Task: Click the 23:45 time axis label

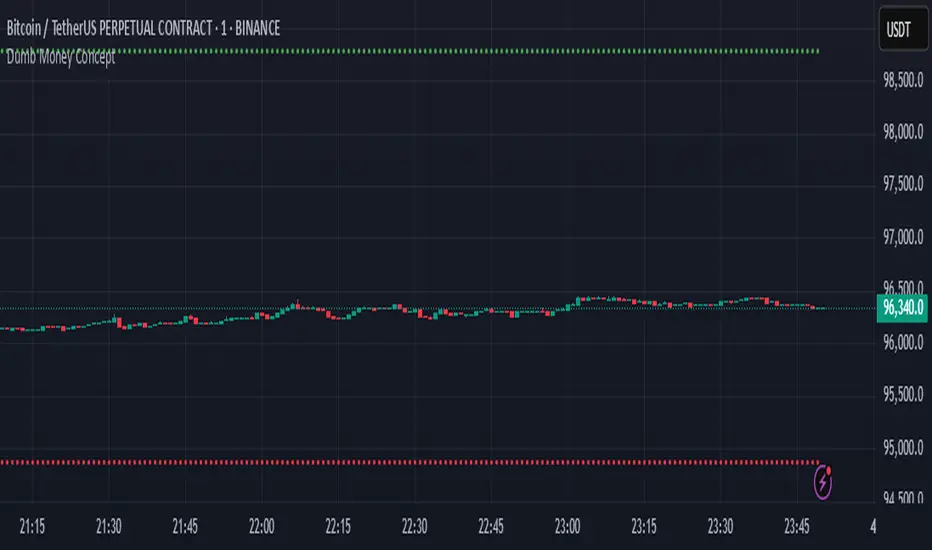Action: click(x=797, y=525)
